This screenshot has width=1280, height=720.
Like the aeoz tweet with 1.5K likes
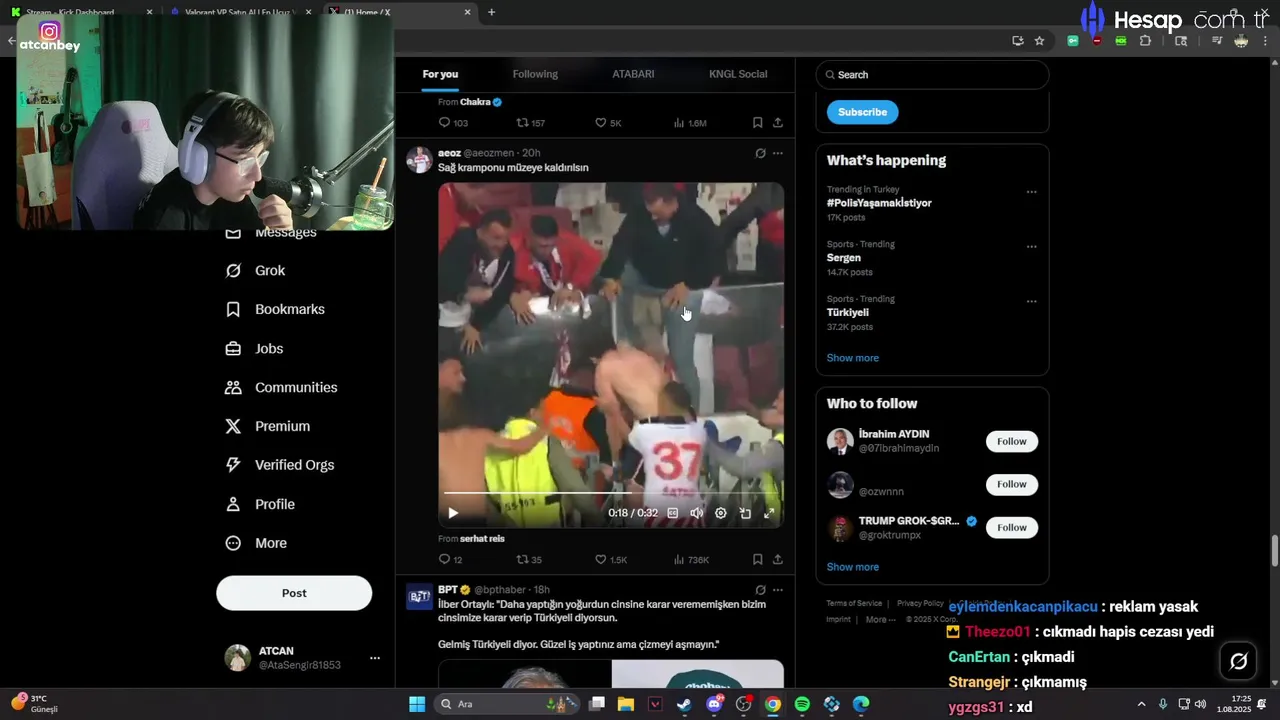(611, 560)
